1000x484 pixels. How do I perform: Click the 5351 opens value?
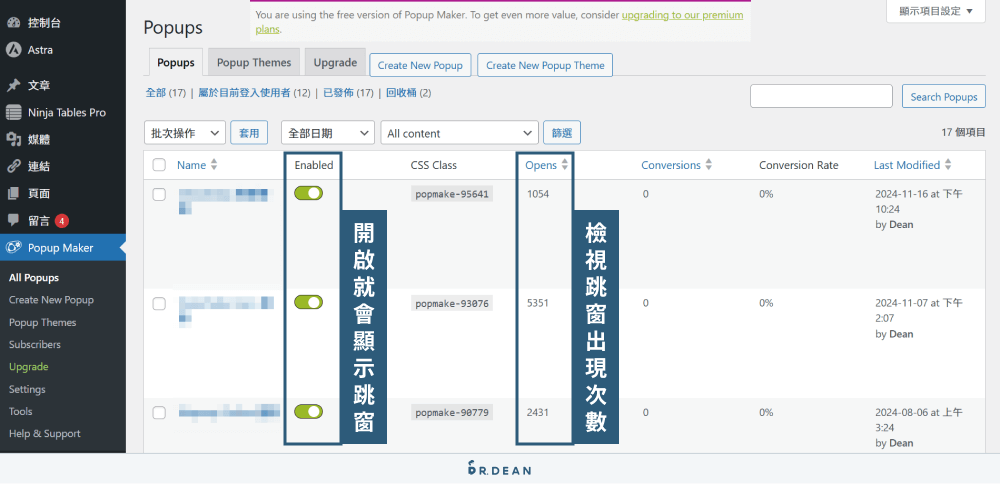538,304
